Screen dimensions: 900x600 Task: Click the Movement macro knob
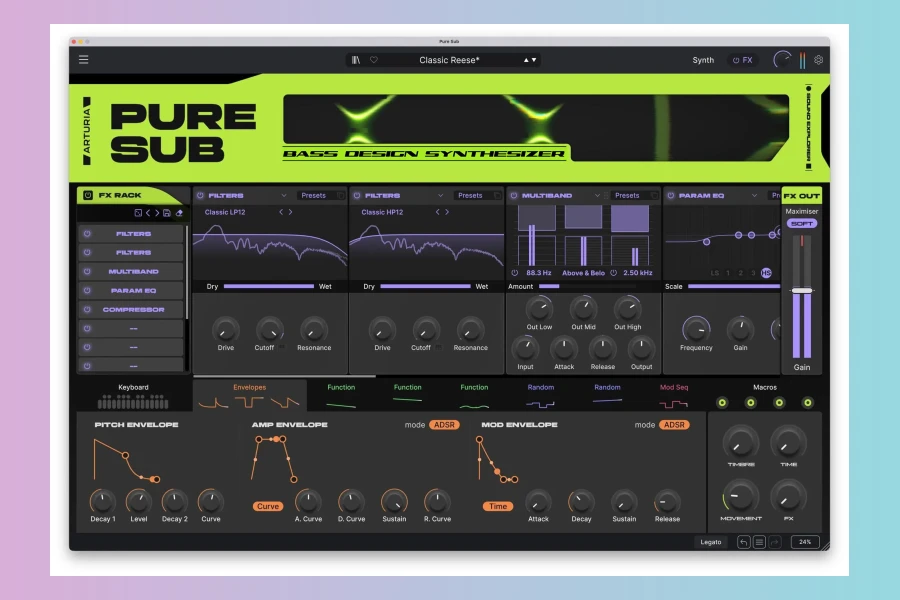[740, 496]
